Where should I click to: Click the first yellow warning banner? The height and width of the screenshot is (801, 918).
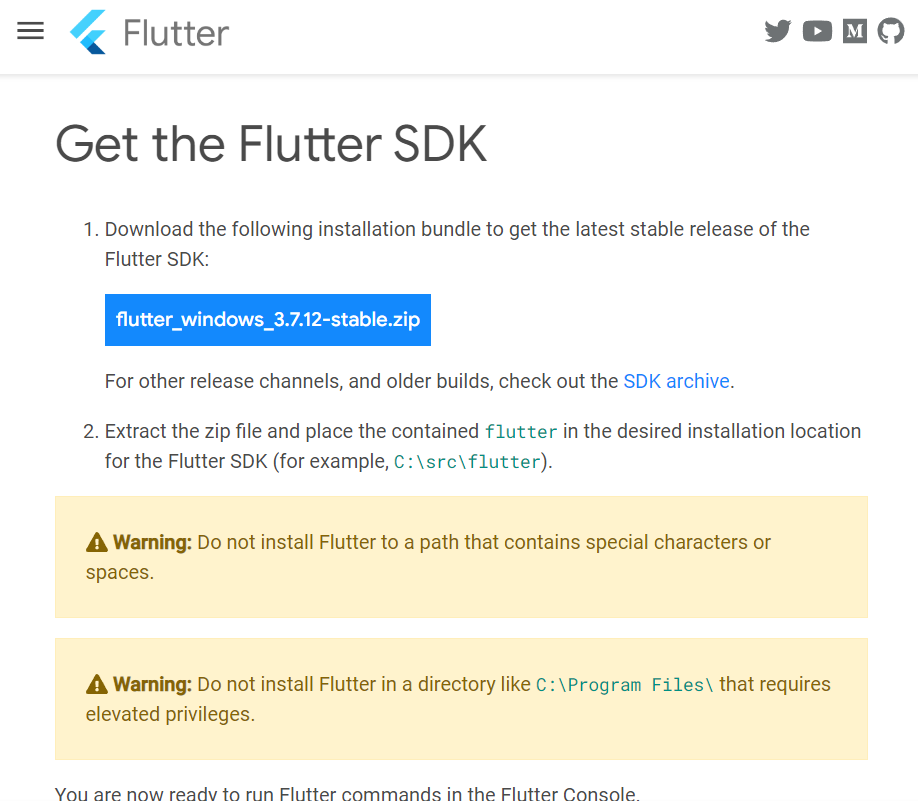click(x=460, y=556)
